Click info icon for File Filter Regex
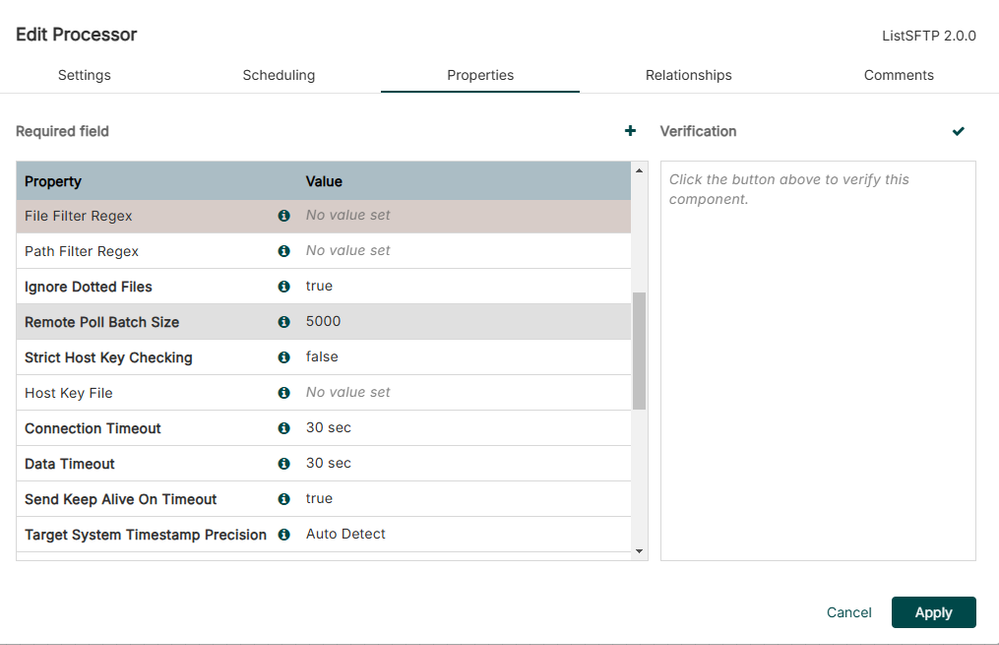This screenshot has width=999, height=645. 284,216
